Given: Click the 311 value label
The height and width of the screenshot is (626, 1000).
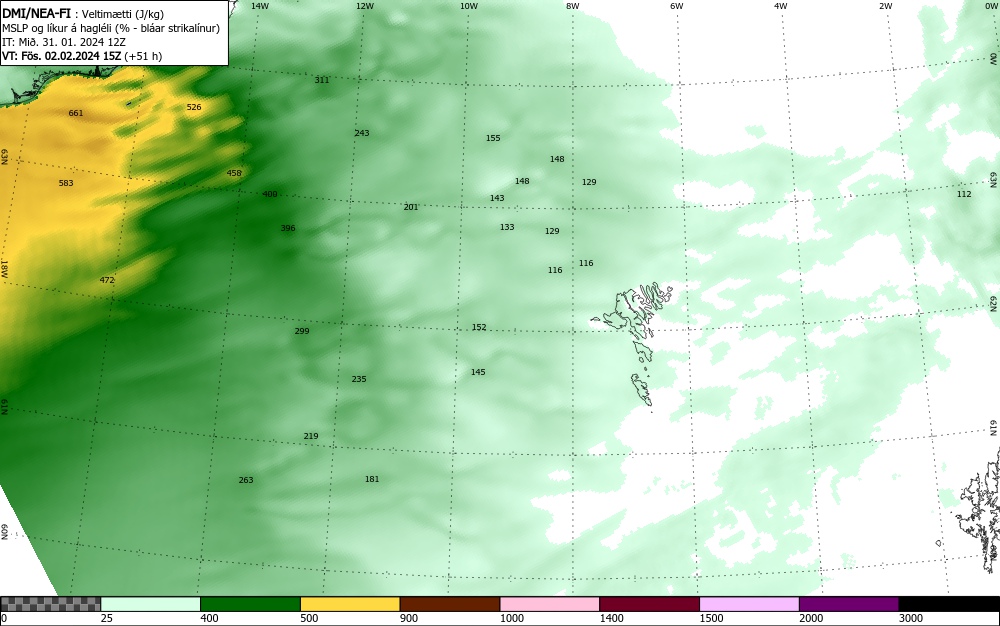Looking at the screenshot, I should (322, 80).
